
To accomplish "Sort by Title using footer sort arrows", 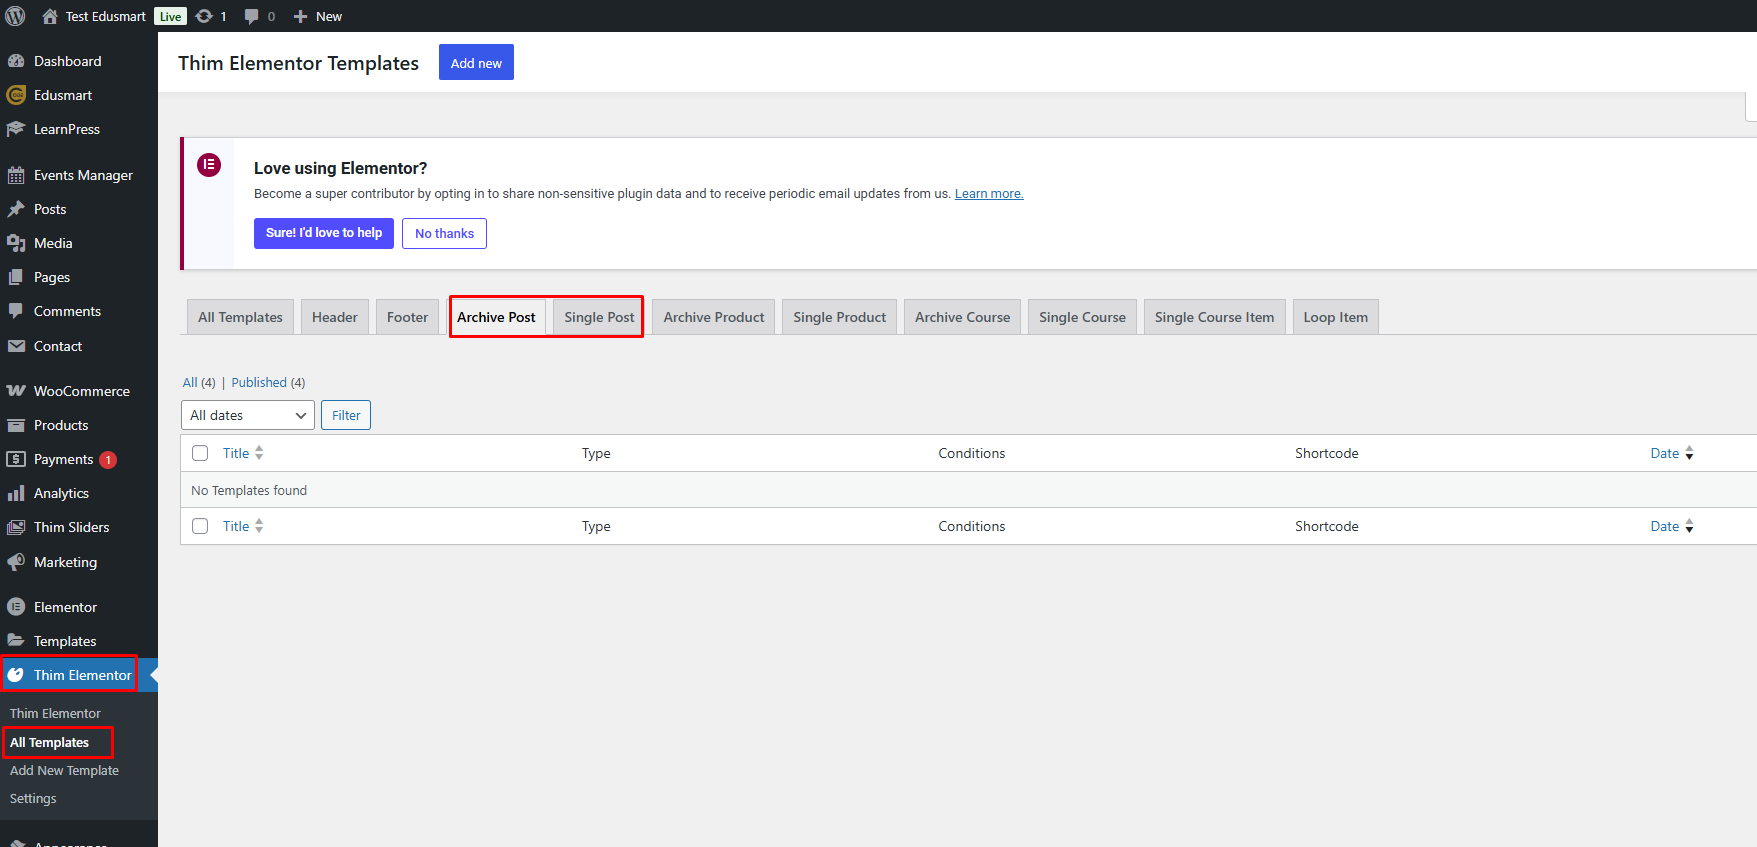I will [x=259, y=526].
